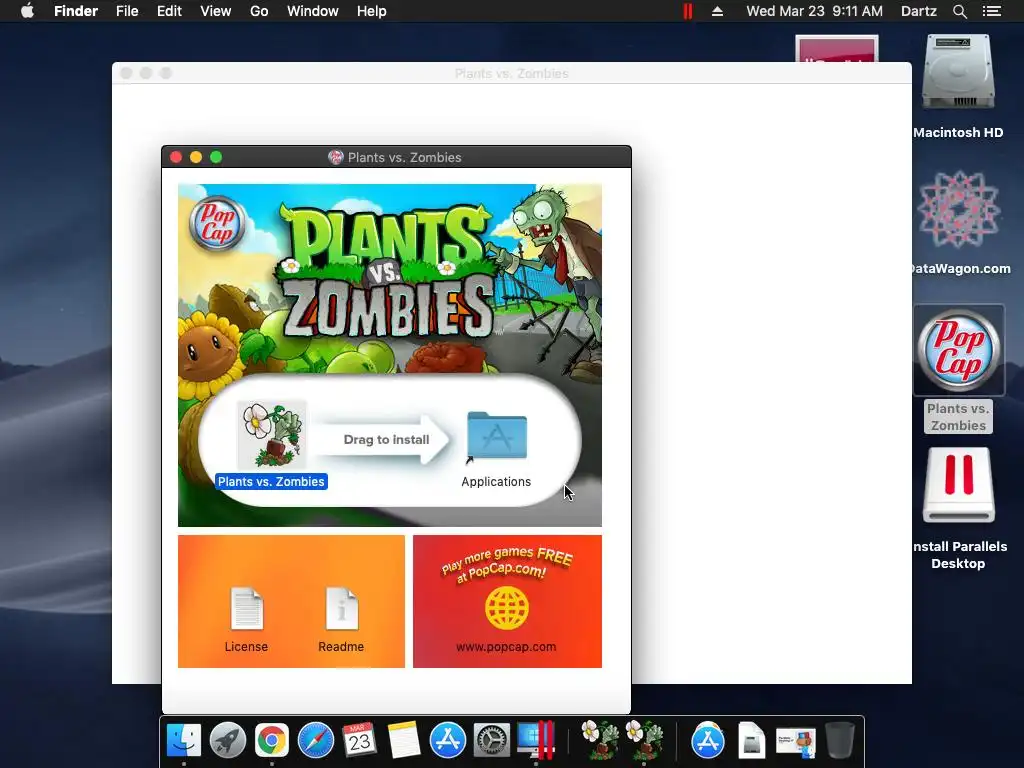Image resolution: width=1024 pixels, height=768 pixels.
Task: Open the View menu
Action: [216, 11]
